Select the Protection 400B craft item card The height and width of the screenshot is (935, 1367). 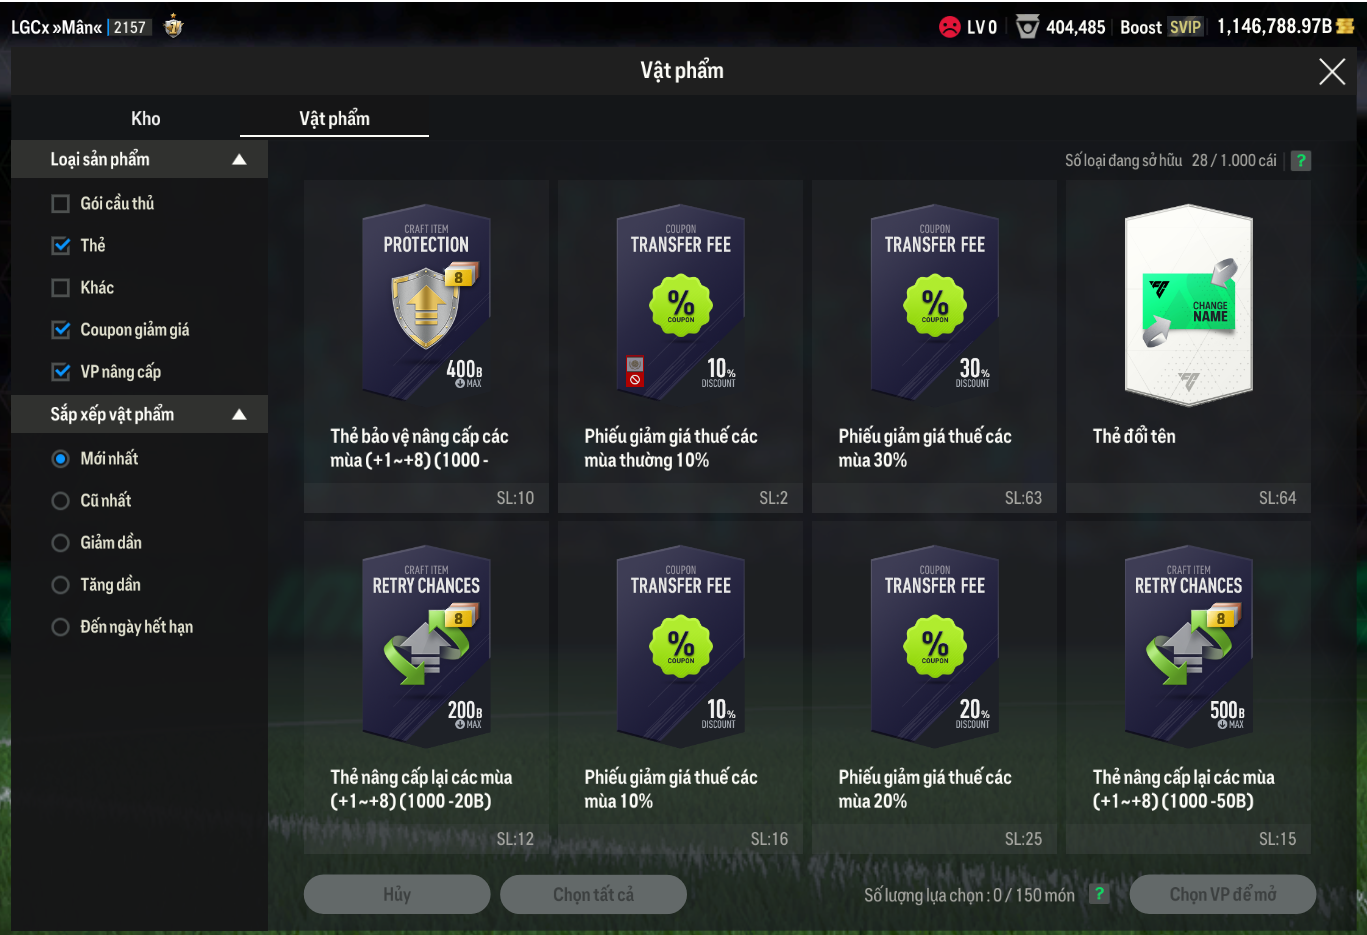click(426, 346)
